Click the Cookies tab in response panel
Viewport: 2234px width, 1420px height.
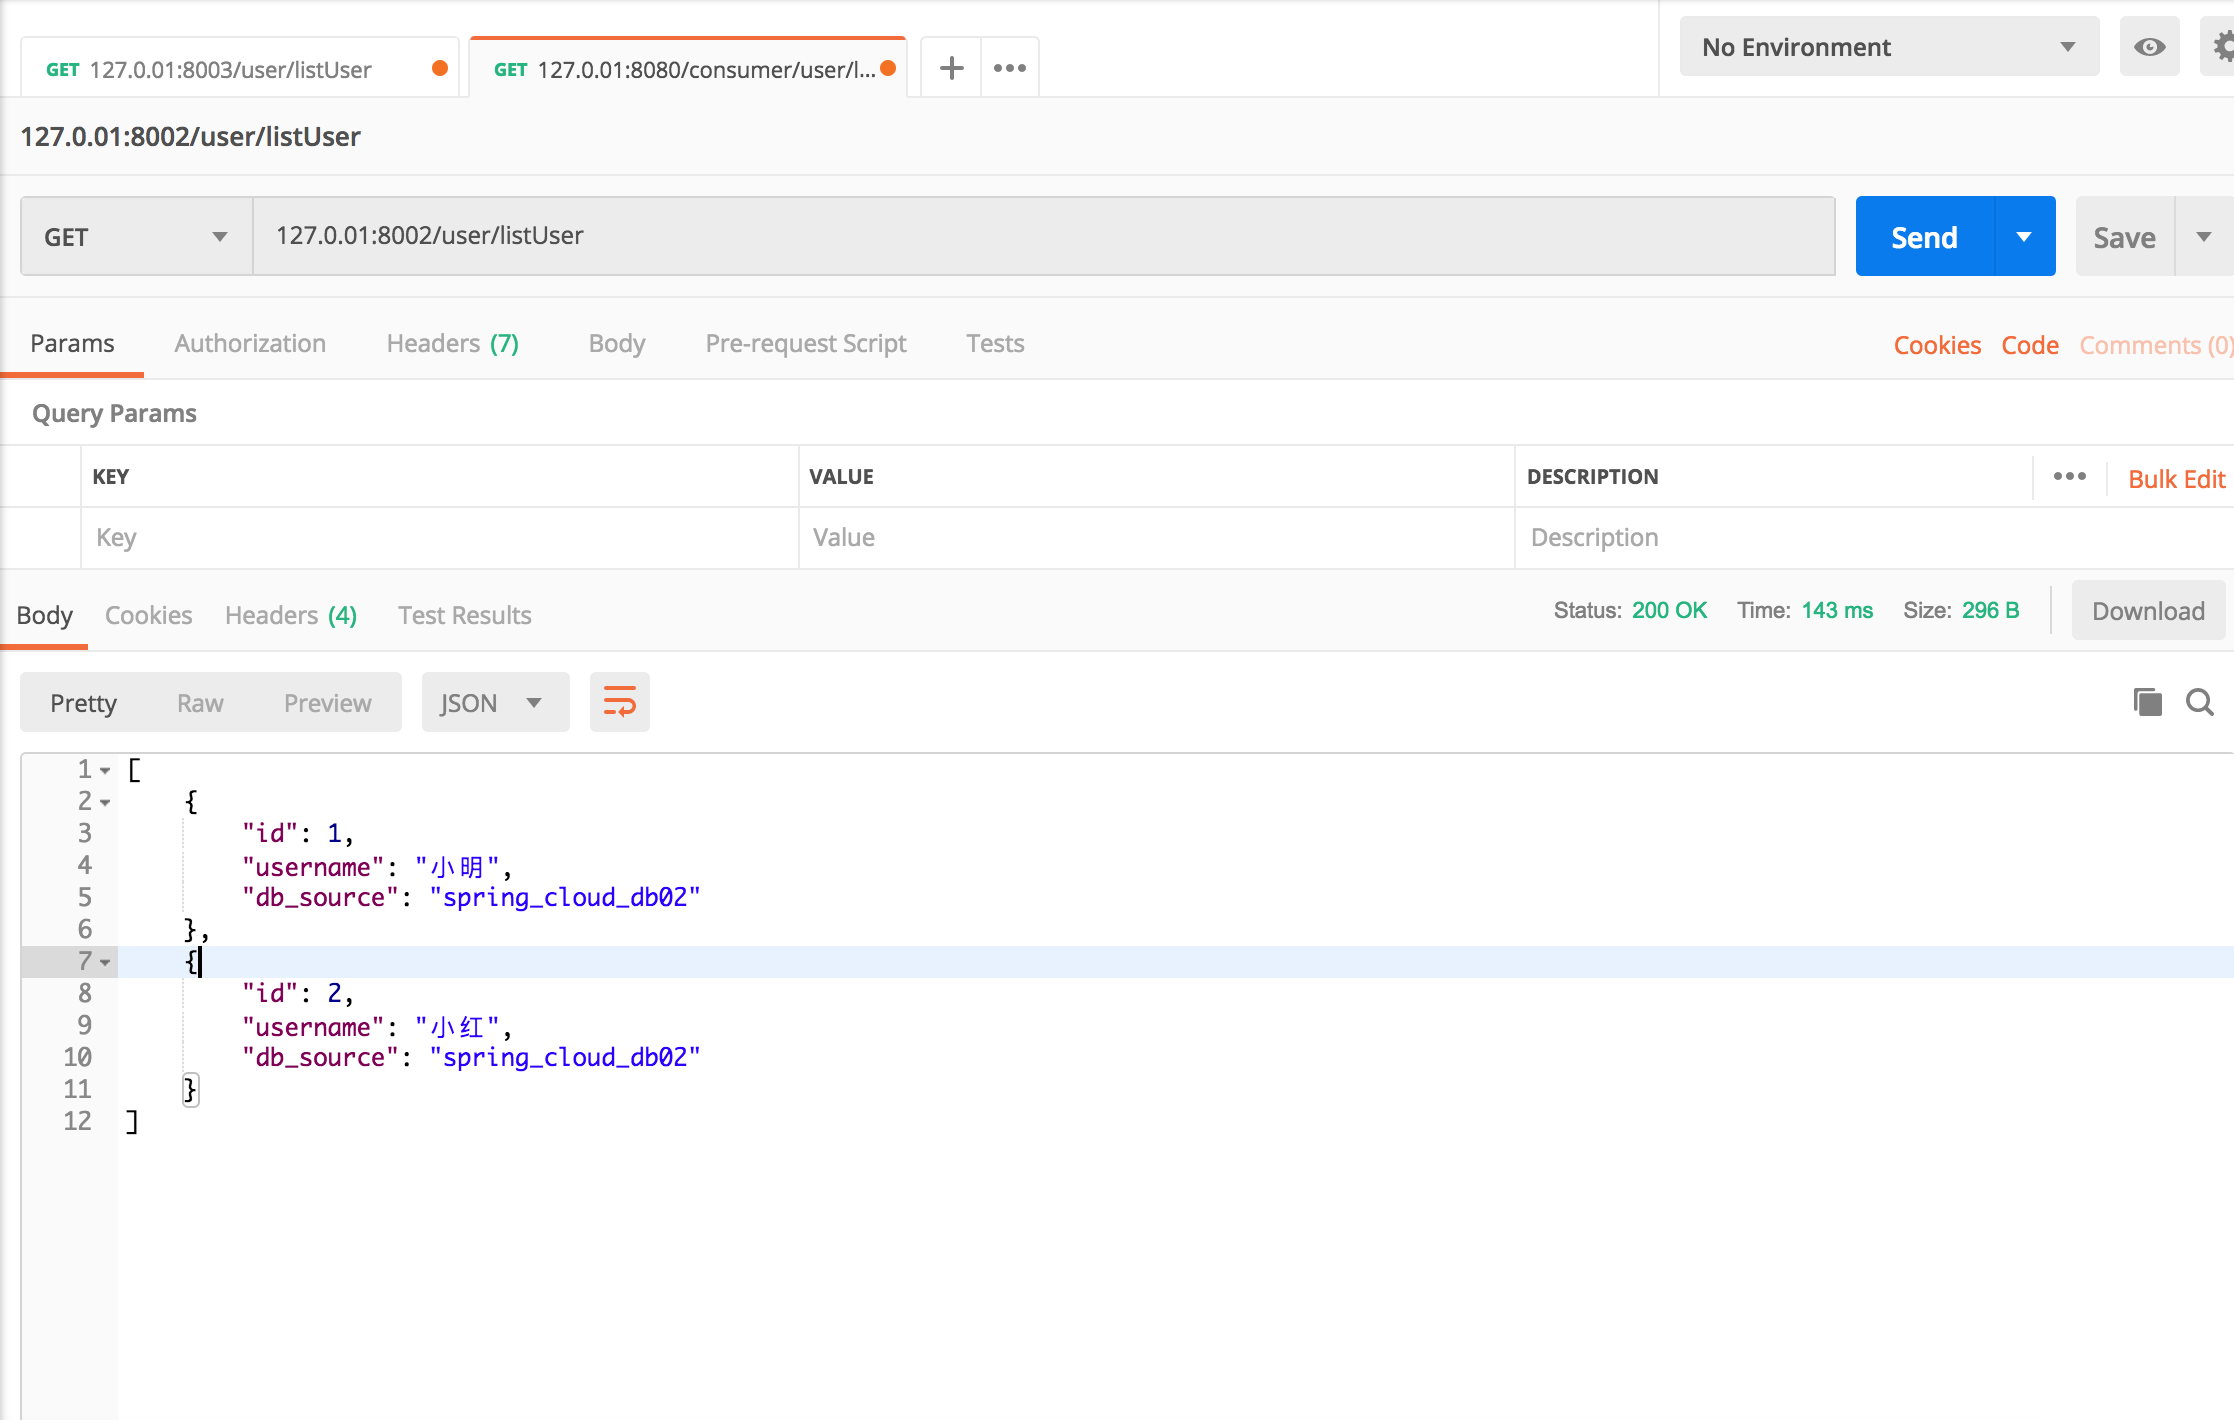[x=148, y=614]
